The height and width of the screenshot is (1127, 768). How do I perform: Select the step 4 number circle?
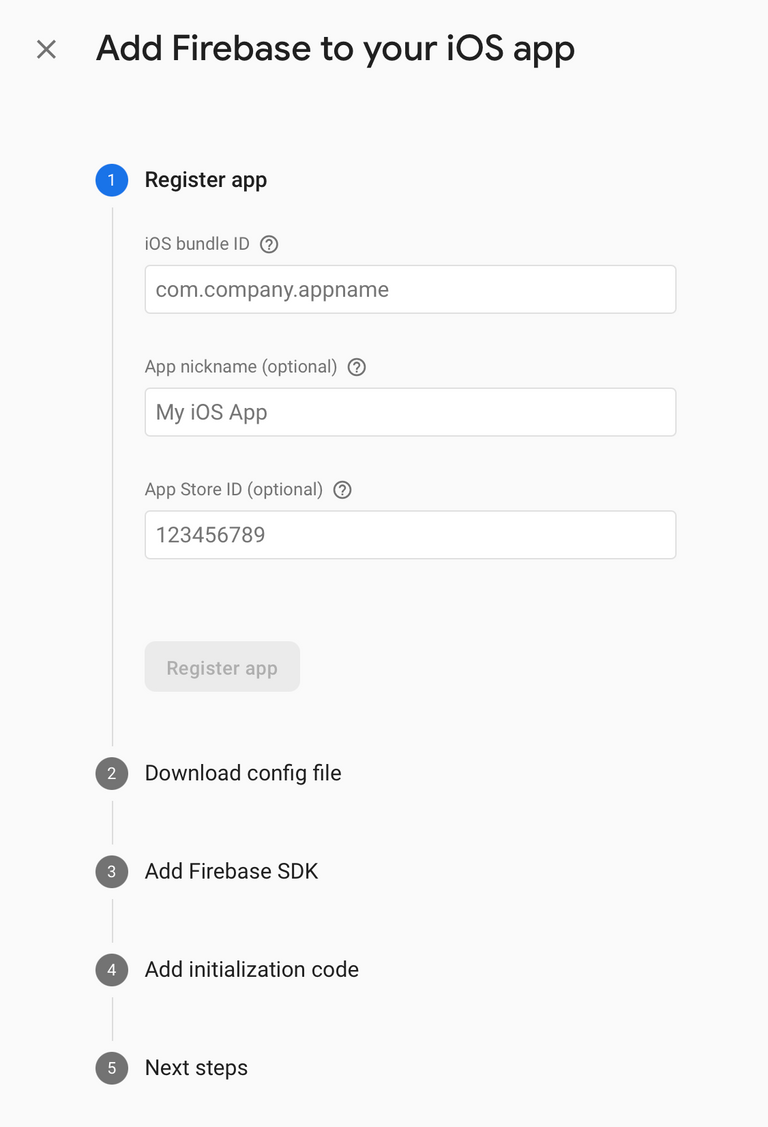[x=111, y=970]
